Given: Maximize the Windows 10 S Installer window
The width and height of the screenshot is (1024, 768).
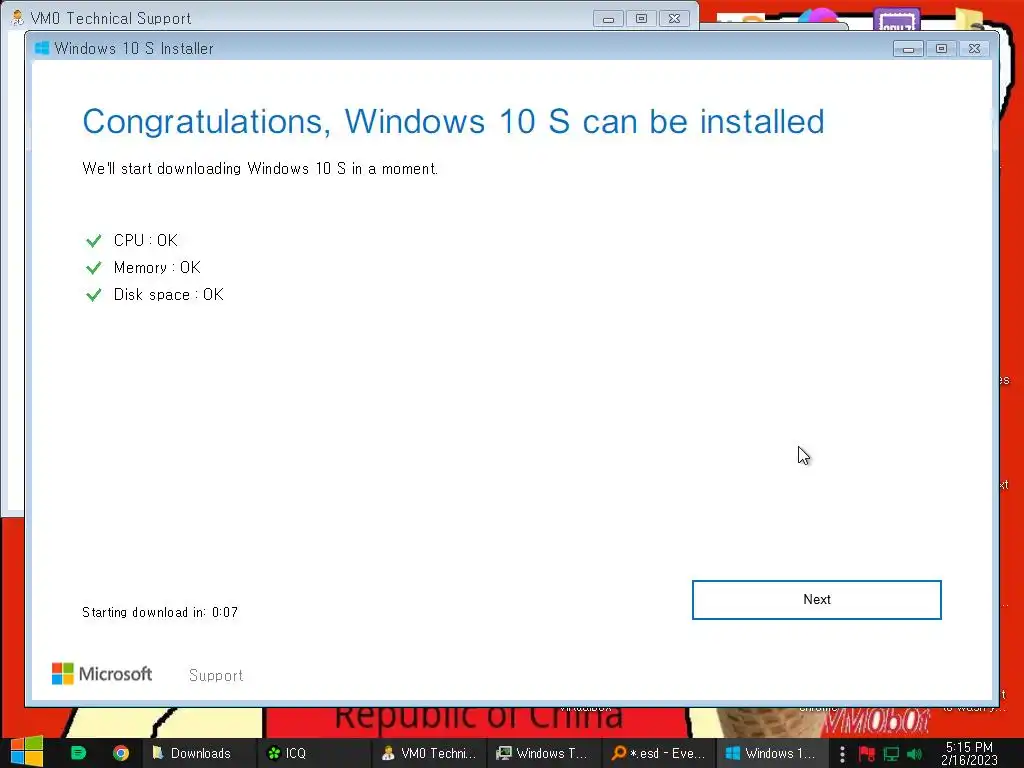Looking at the screenshot, I should point(941,49).
